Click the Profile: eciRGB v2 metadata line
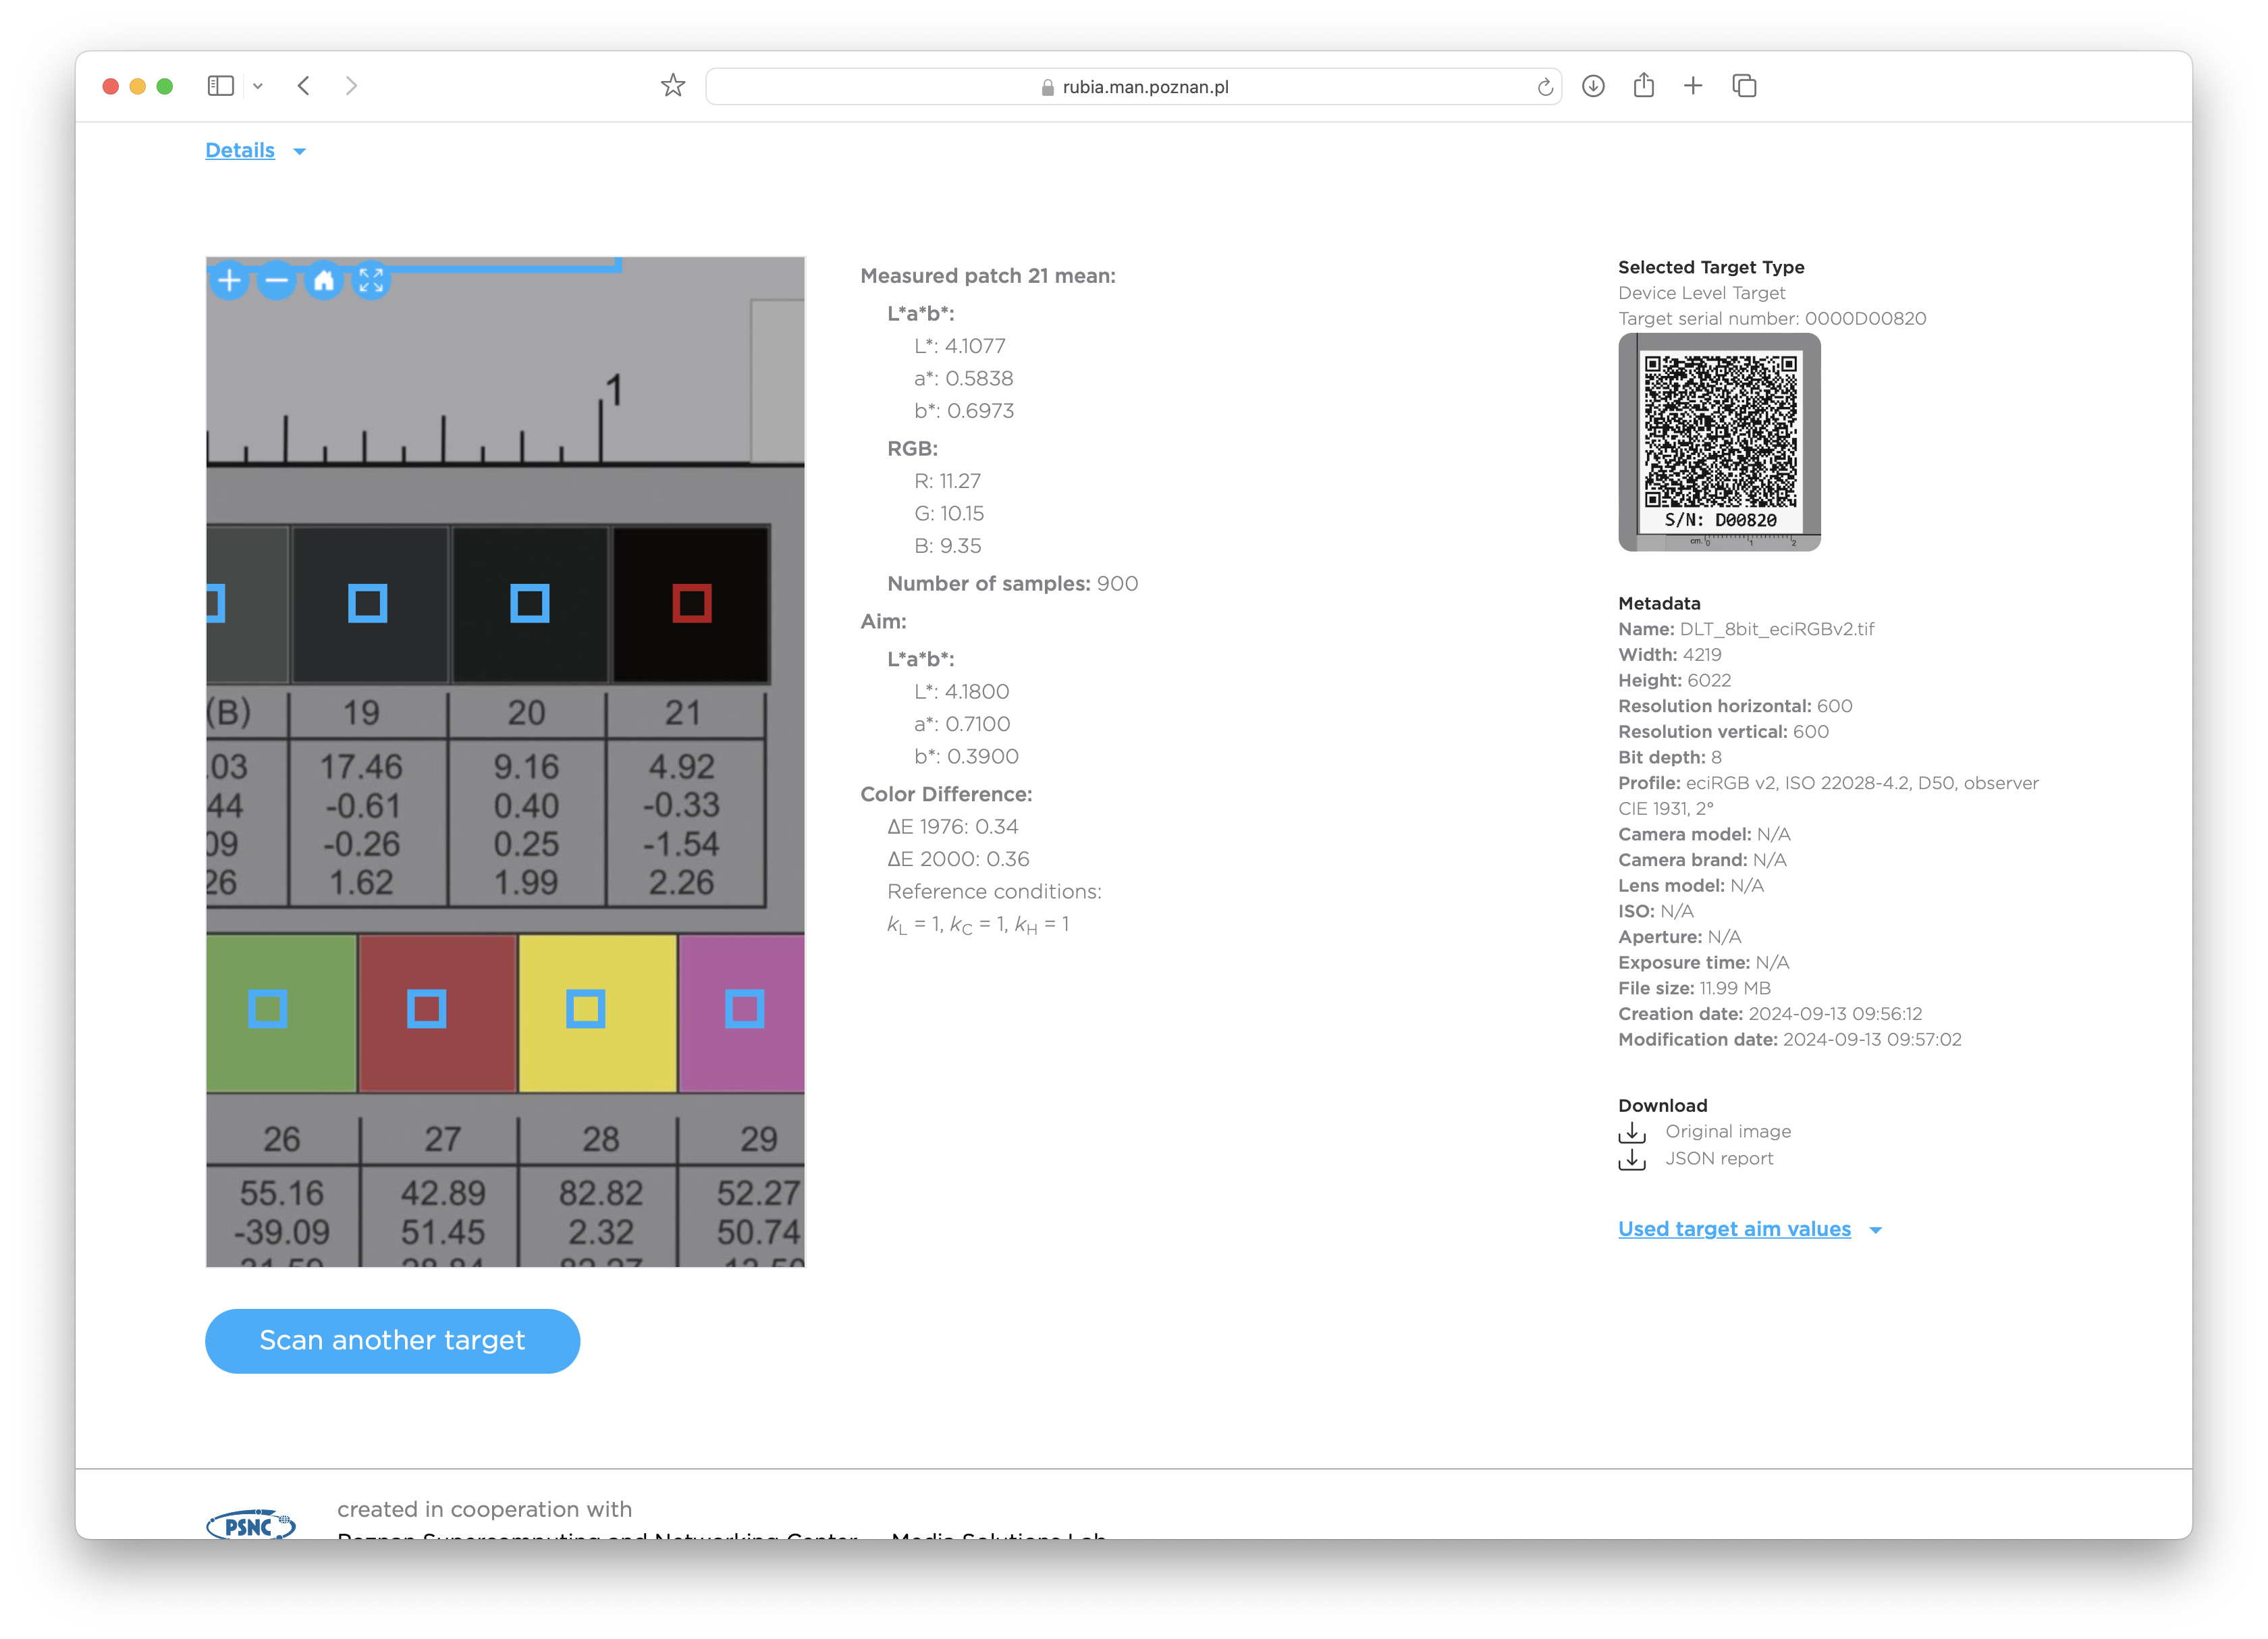This screenshot has height=1639, width=2268. (1828, 795)
